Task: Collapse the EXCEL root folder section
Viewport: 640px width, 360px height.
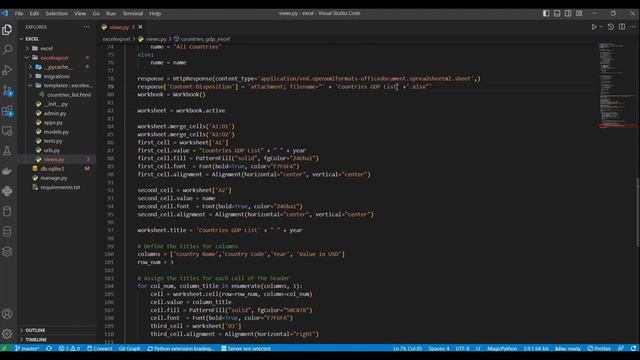Action: point(32,39)
